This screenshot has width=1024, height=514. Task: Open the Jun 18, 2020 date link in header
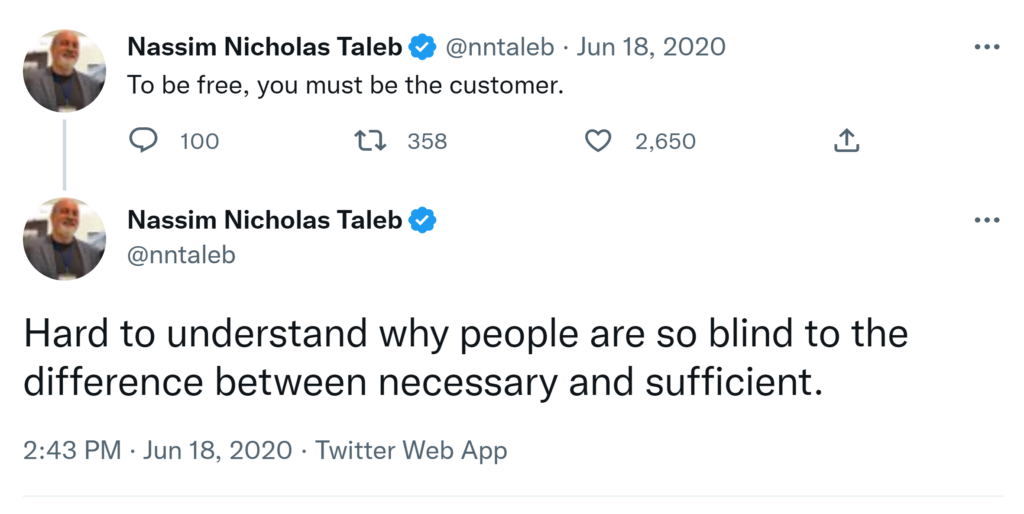(651, 47)
